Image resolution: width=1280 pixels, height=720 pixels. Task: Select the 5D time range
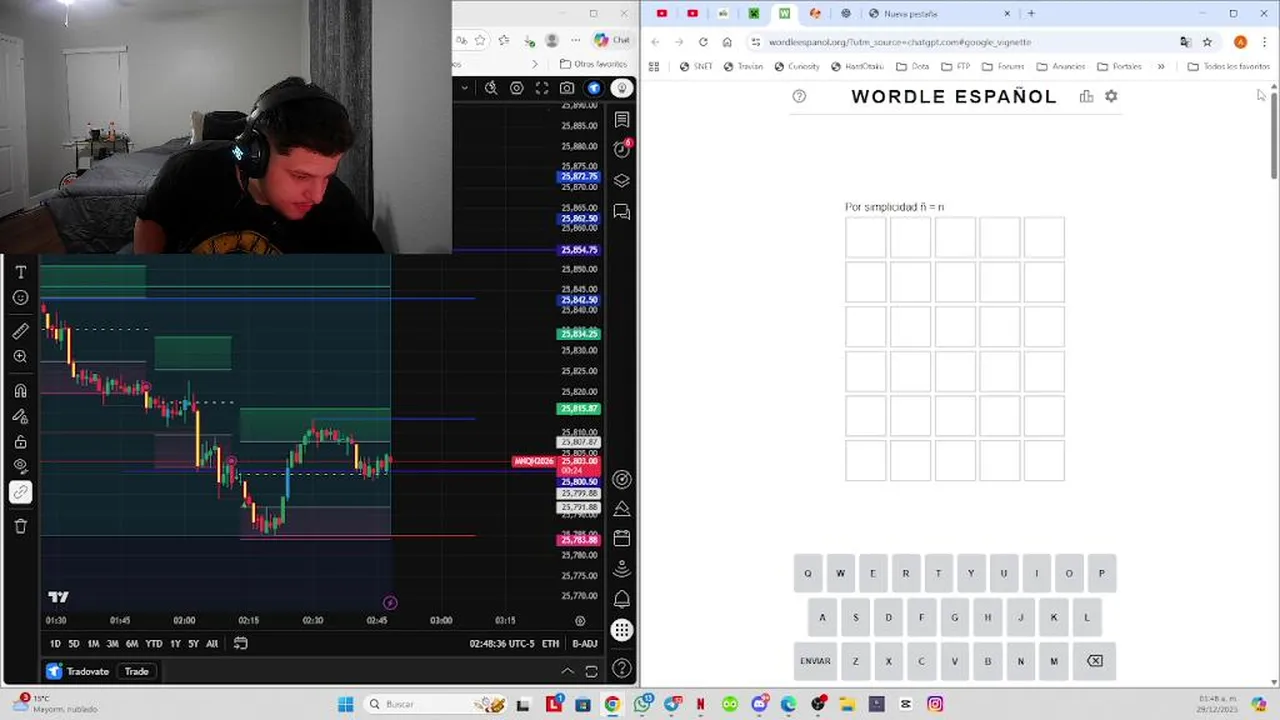pyautogui.click(x=74, y=644)
